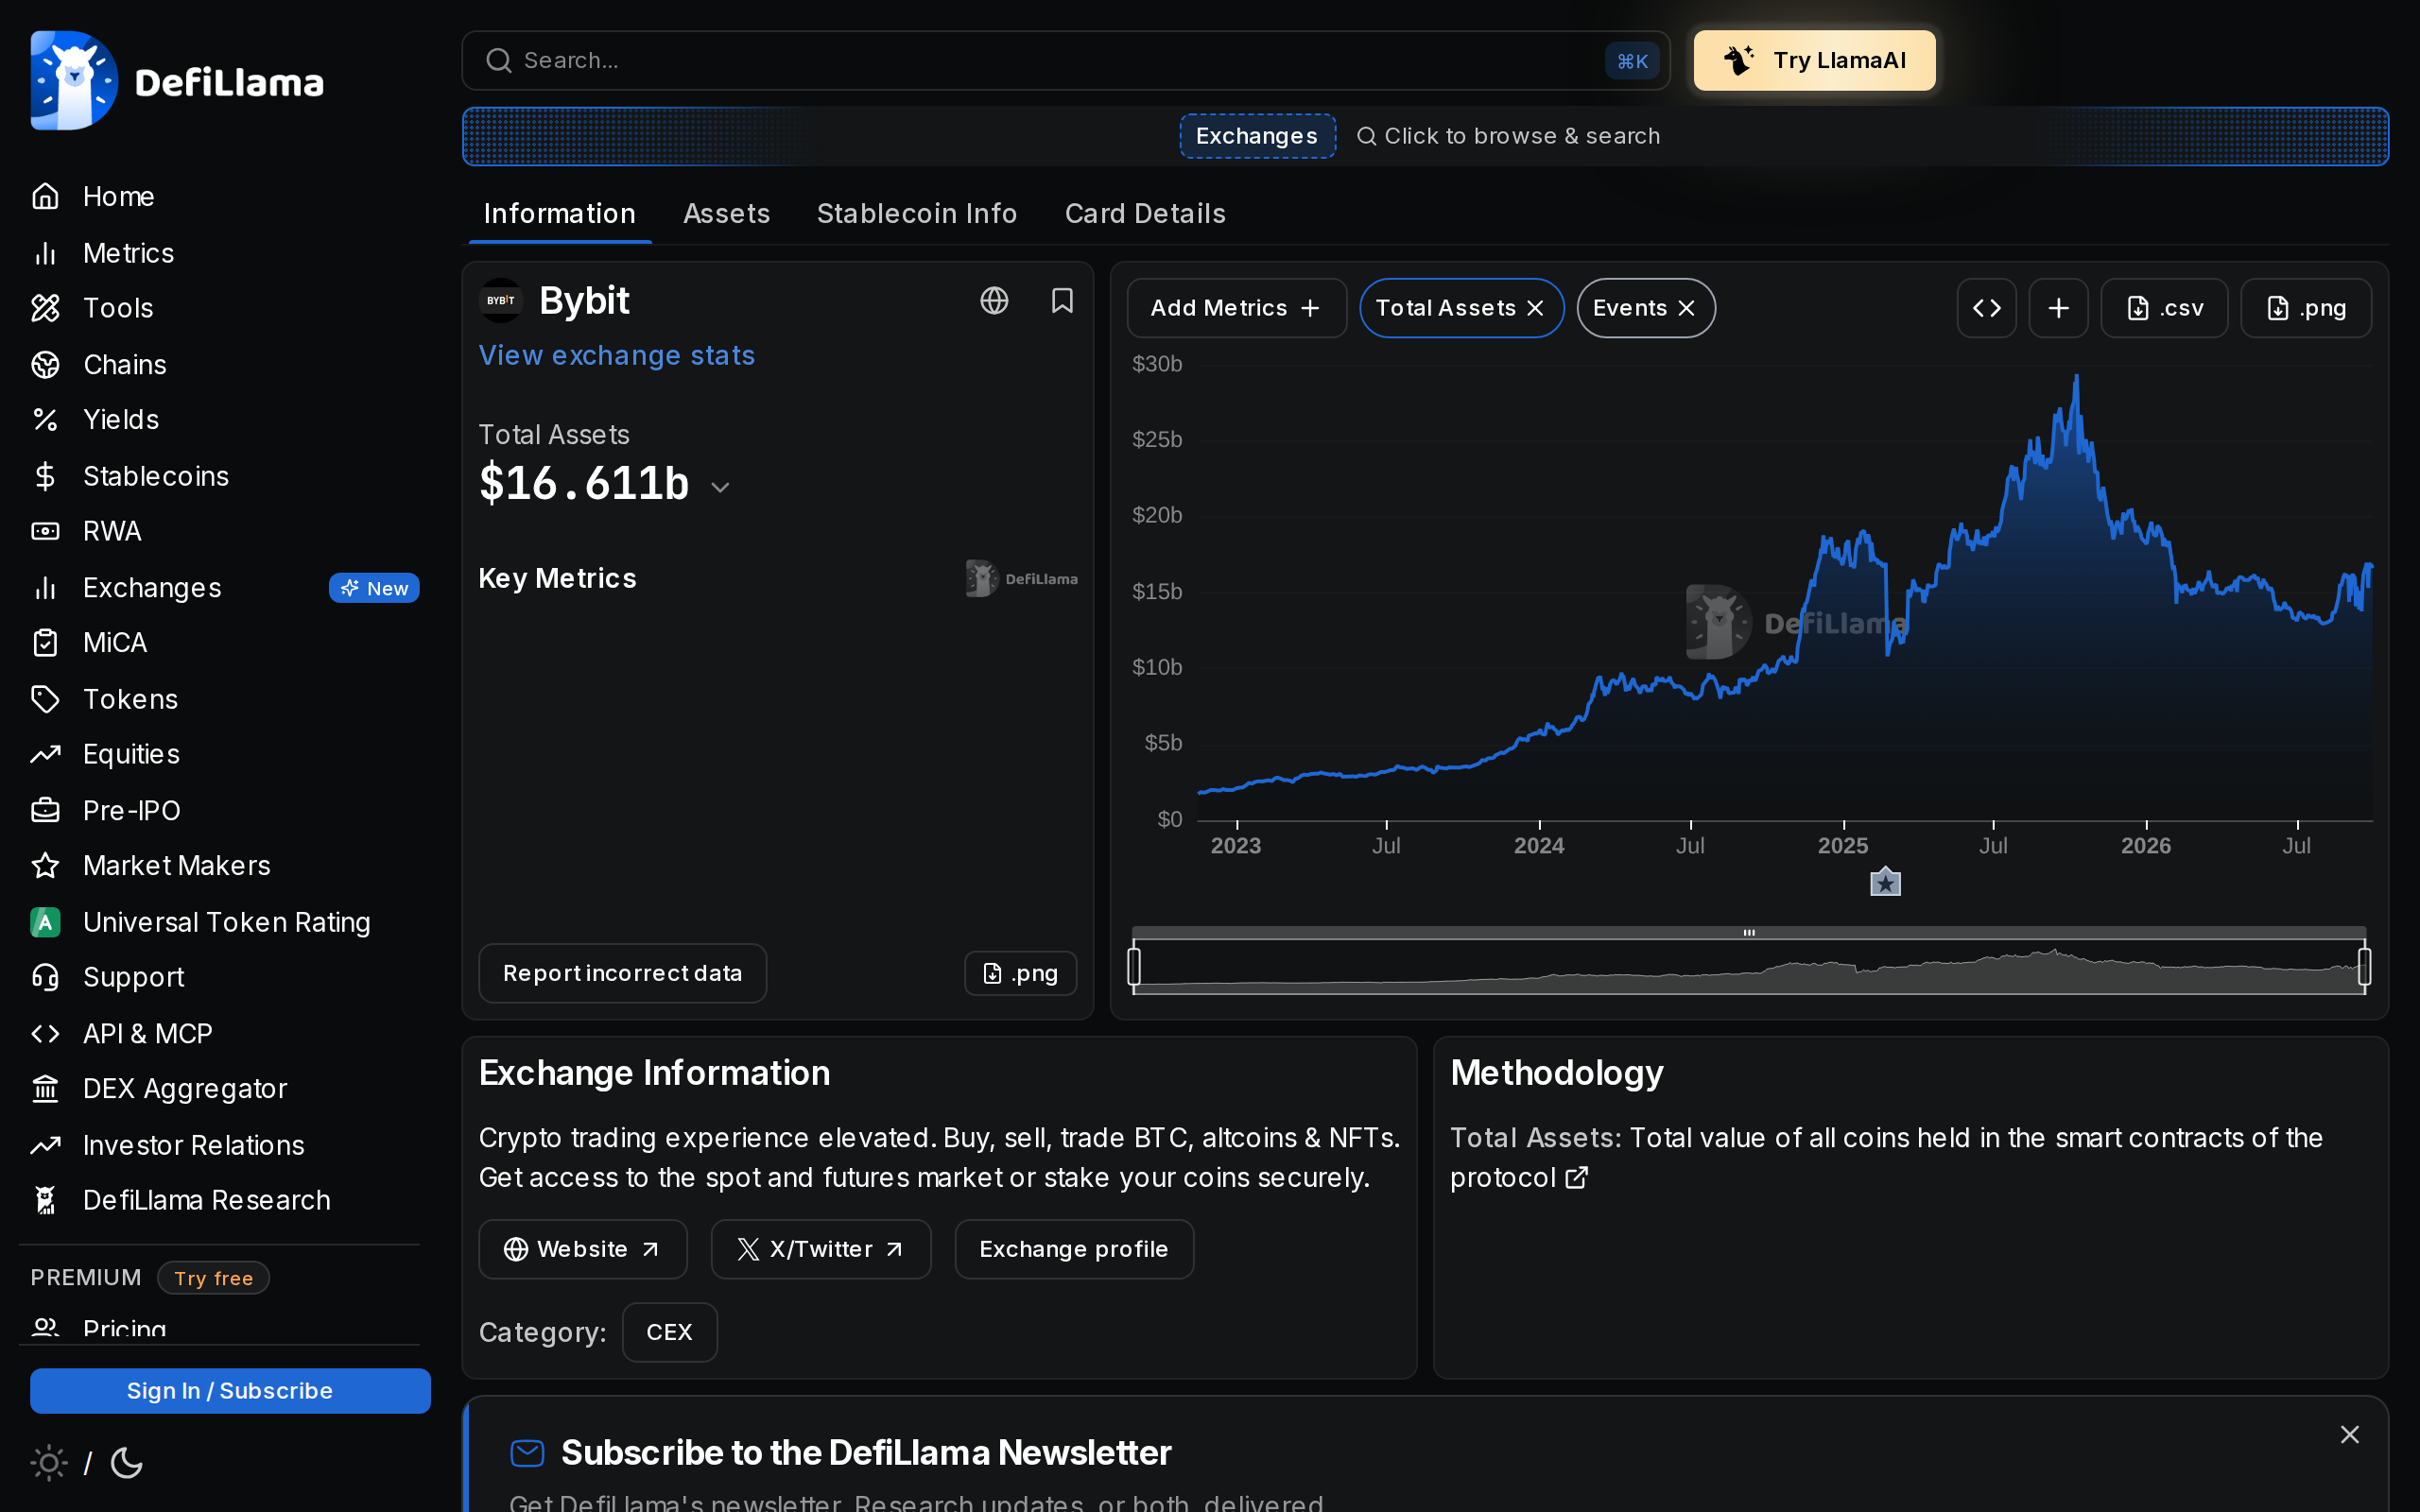Remove the Total Assets metric chip

[1535, 308]
